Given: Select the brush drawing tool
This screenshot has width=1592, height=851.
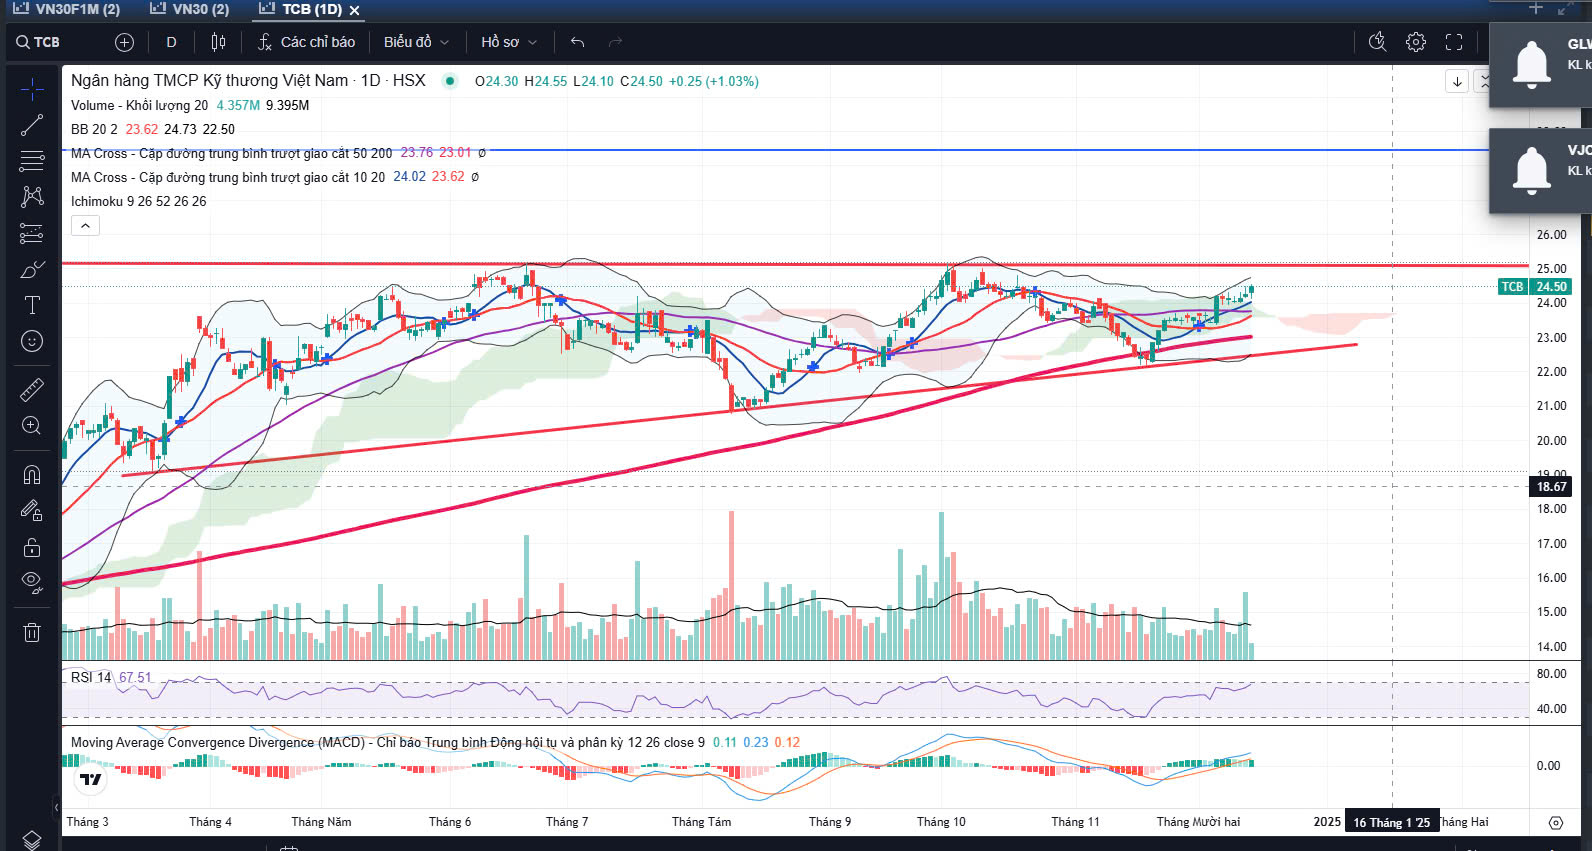Looking at the screenshot, I should (x=32, y=270).
